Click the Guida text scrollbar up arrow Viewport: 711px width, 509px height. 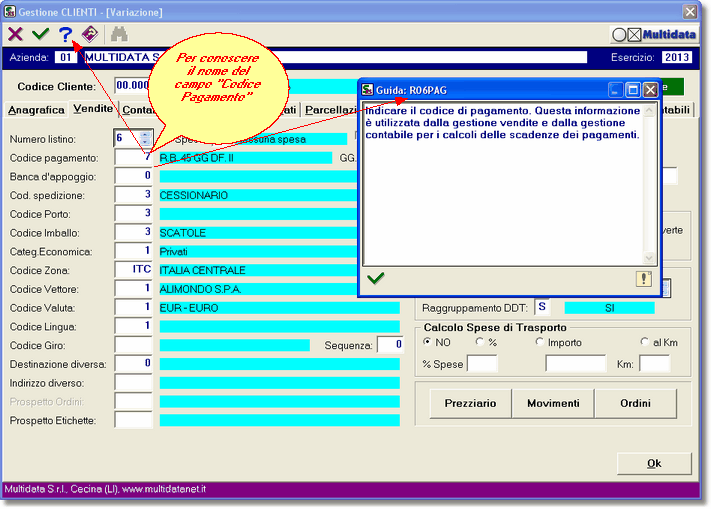pyautogui.click(x=649, y=110)
